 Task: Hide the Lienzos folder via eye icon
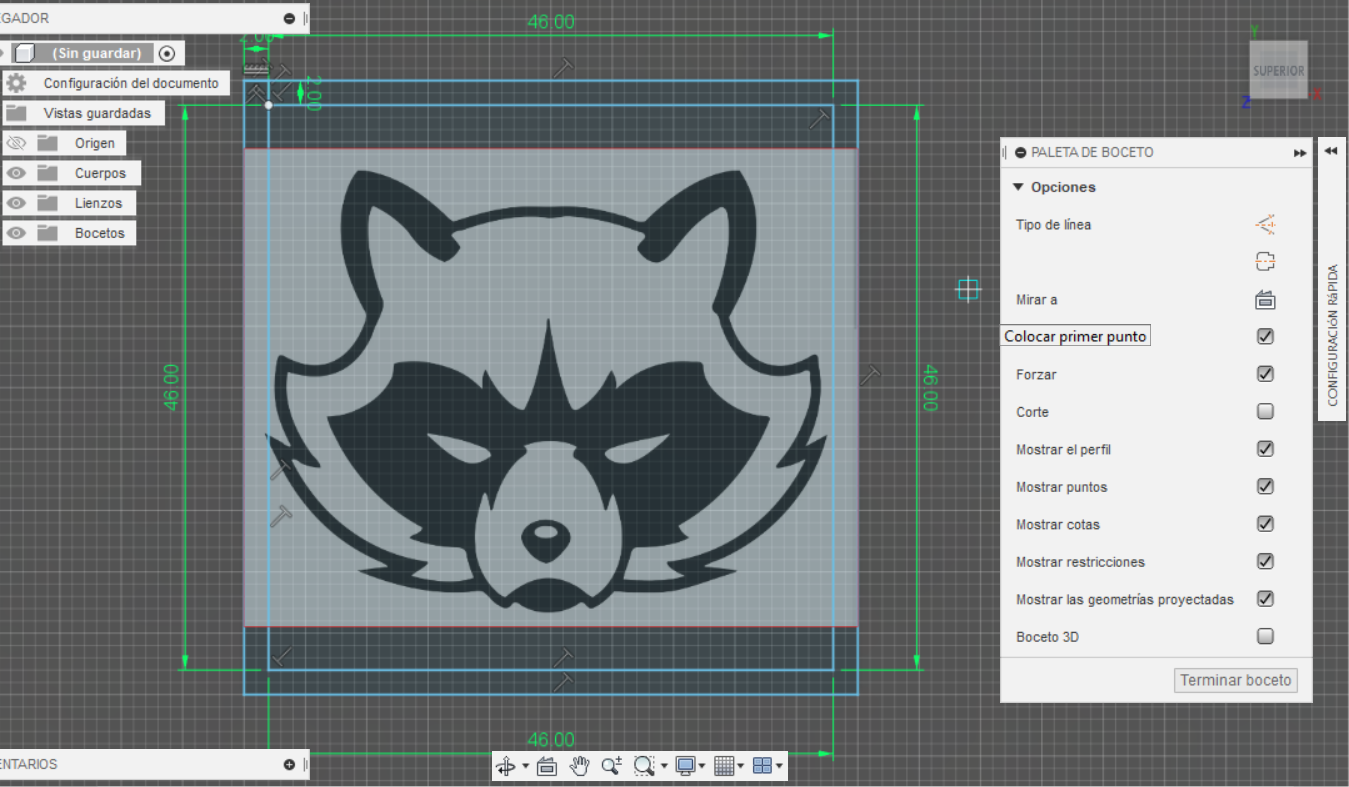tap(16, 203)
